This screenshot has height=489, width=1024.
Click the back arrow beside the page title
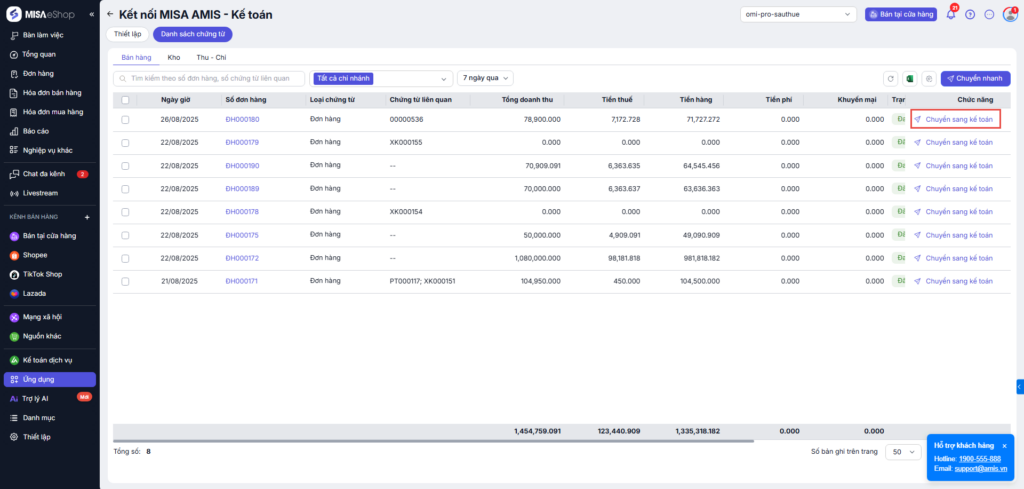(x=110, y=15)
